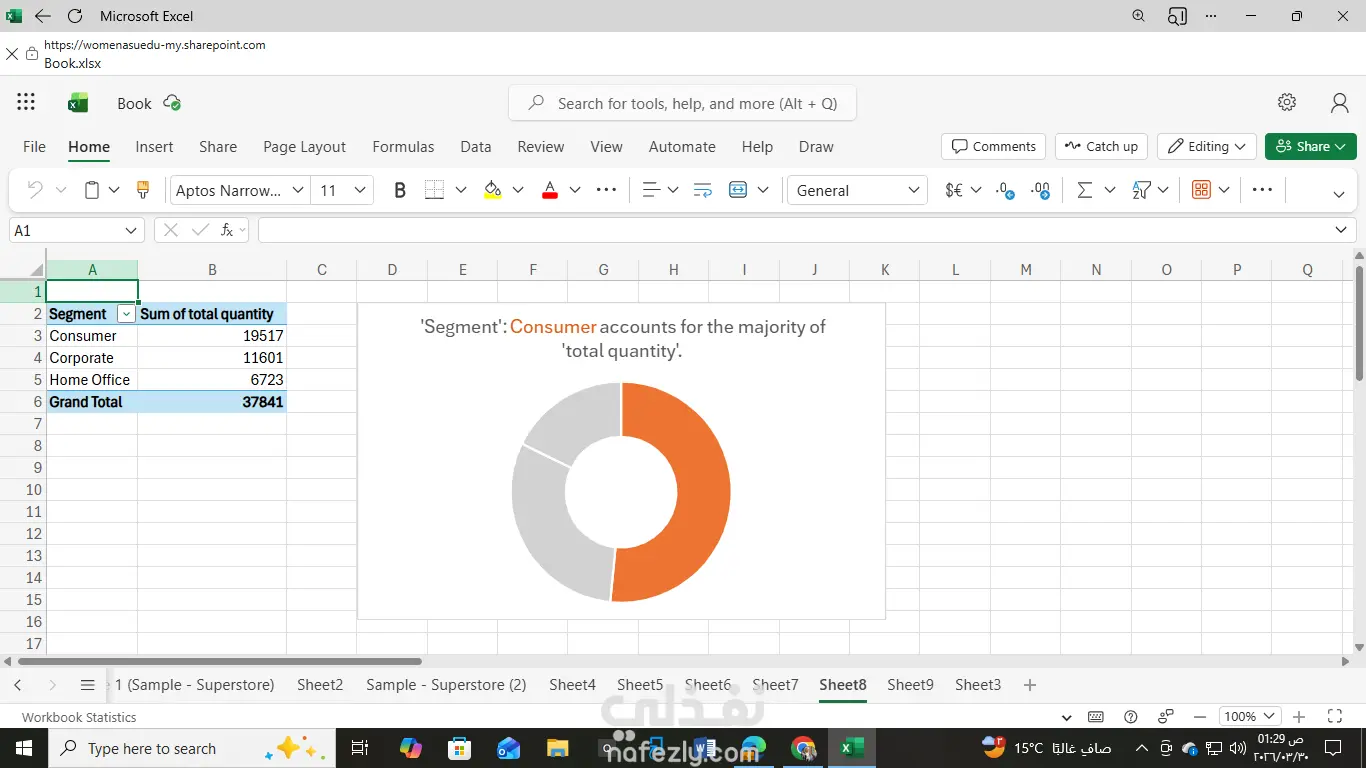
Task: Open File Explorer from the taskbar
Action: [558, 748]
